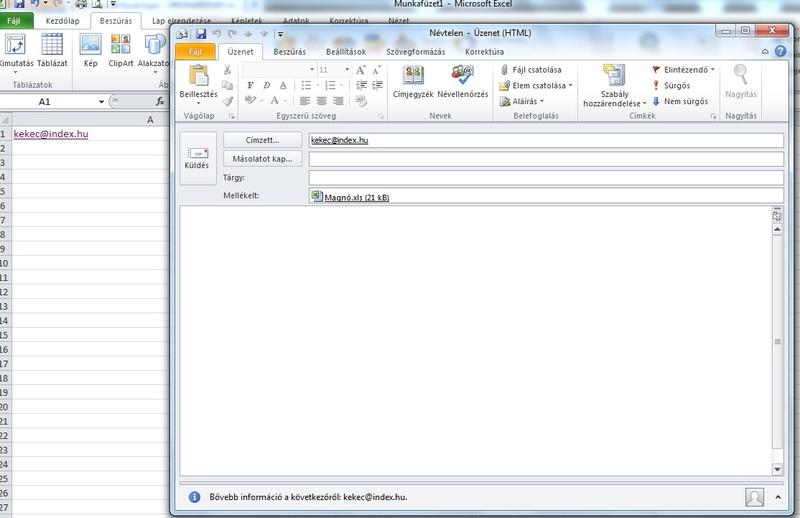
Task: Click the Másolatot kap... button
Action: 262,159
